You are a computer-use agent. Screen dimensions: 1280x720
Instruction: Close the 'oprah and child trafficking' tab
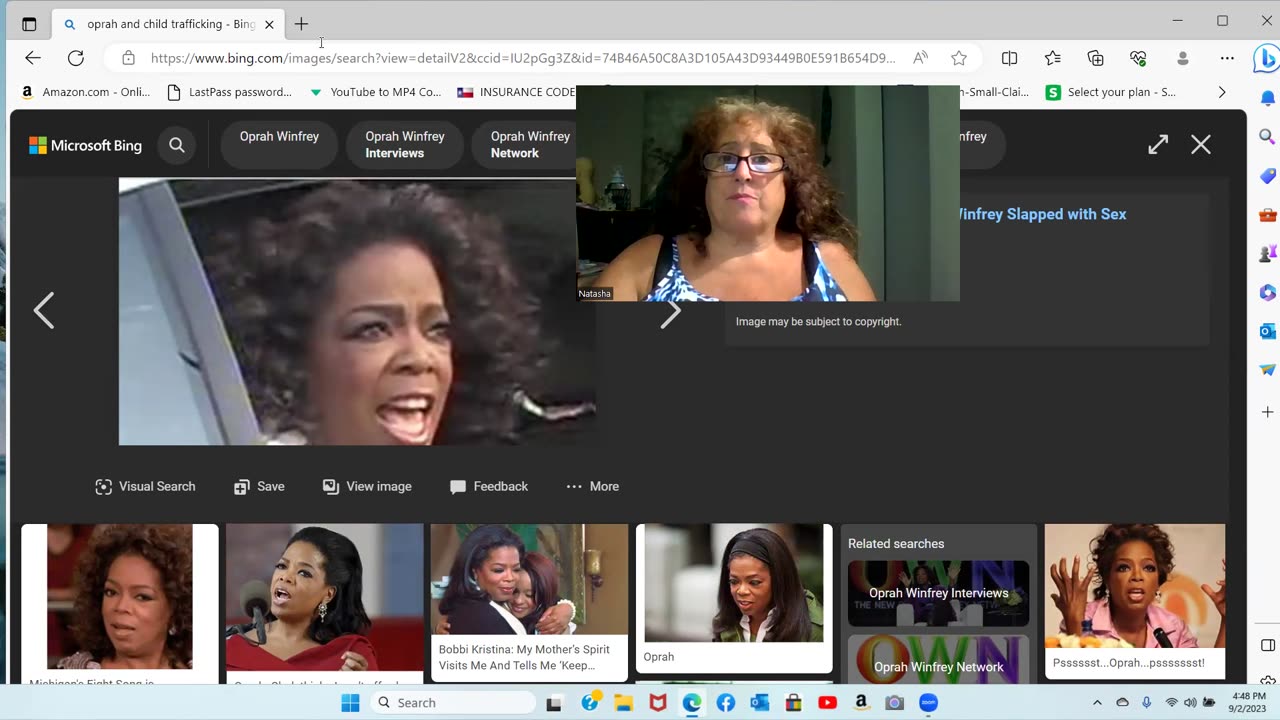(269, 24)
